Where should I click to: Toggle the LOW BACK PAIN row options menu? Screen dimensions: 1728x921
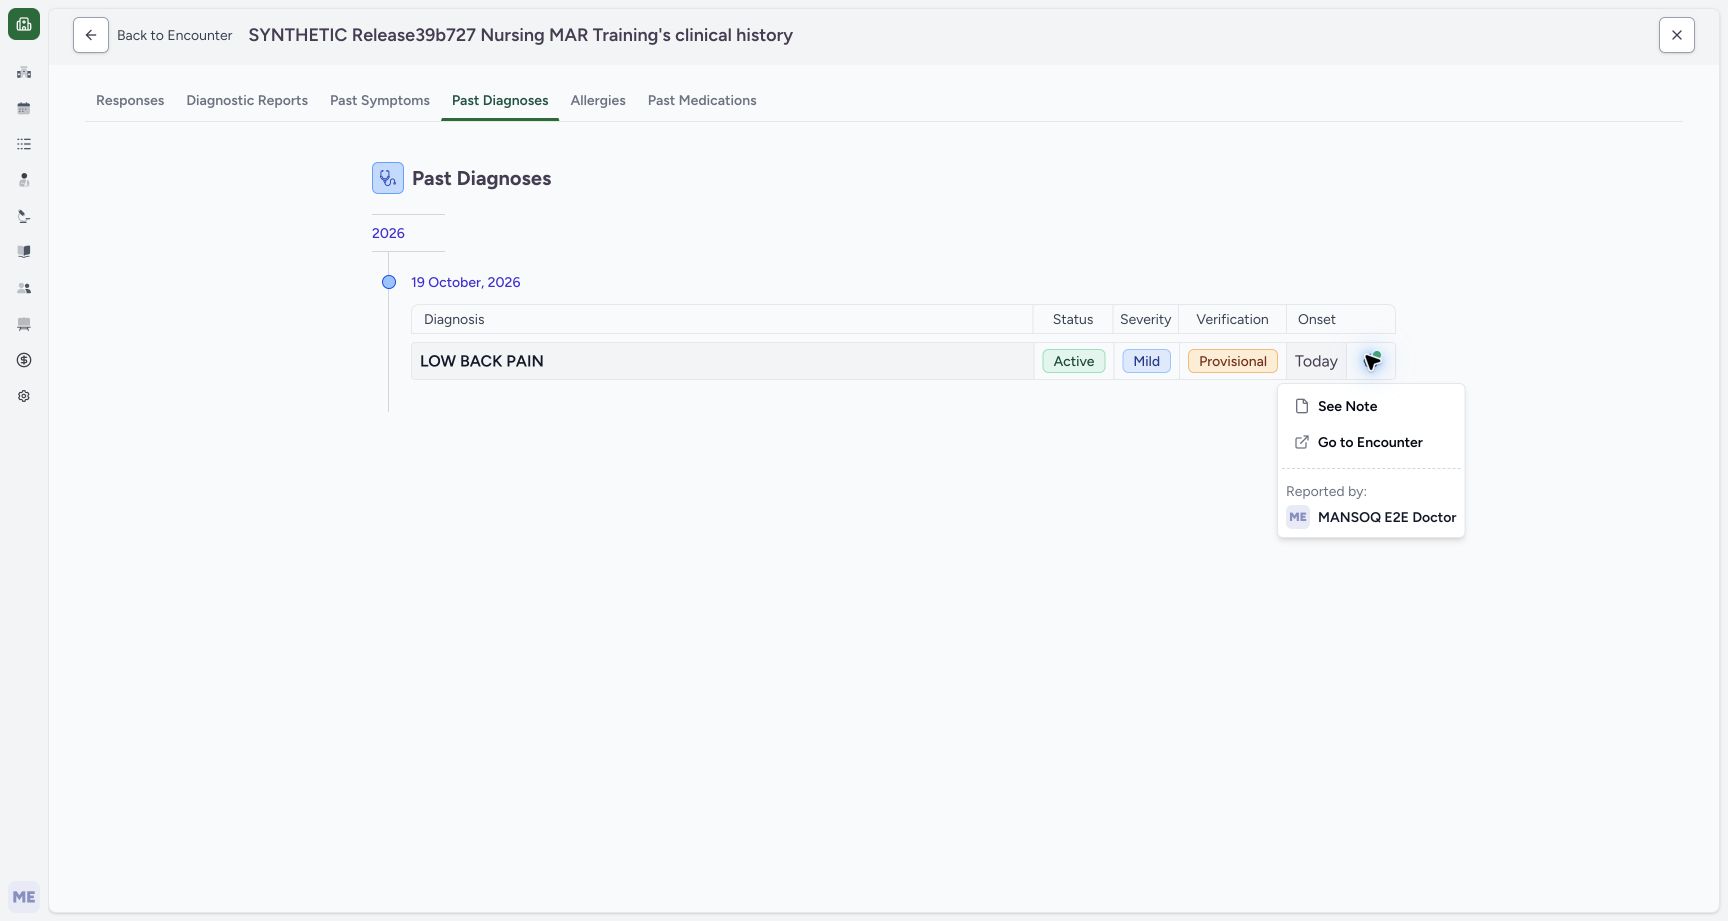click(1372, 361)
